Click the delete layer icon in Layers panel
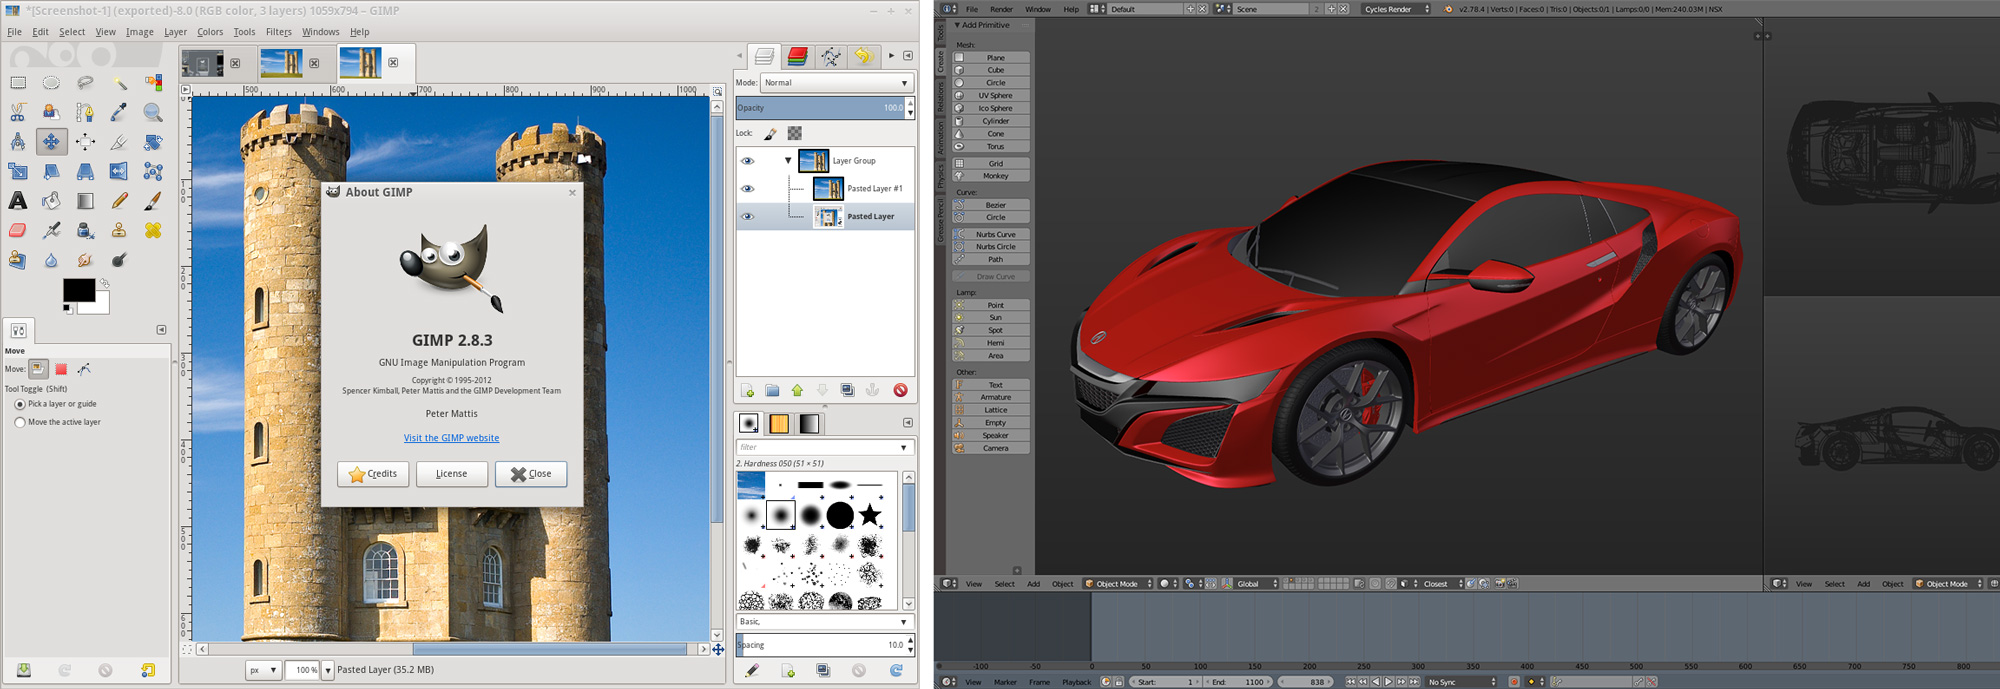The height and width of the screenshot is (689, 2000). 900,390
